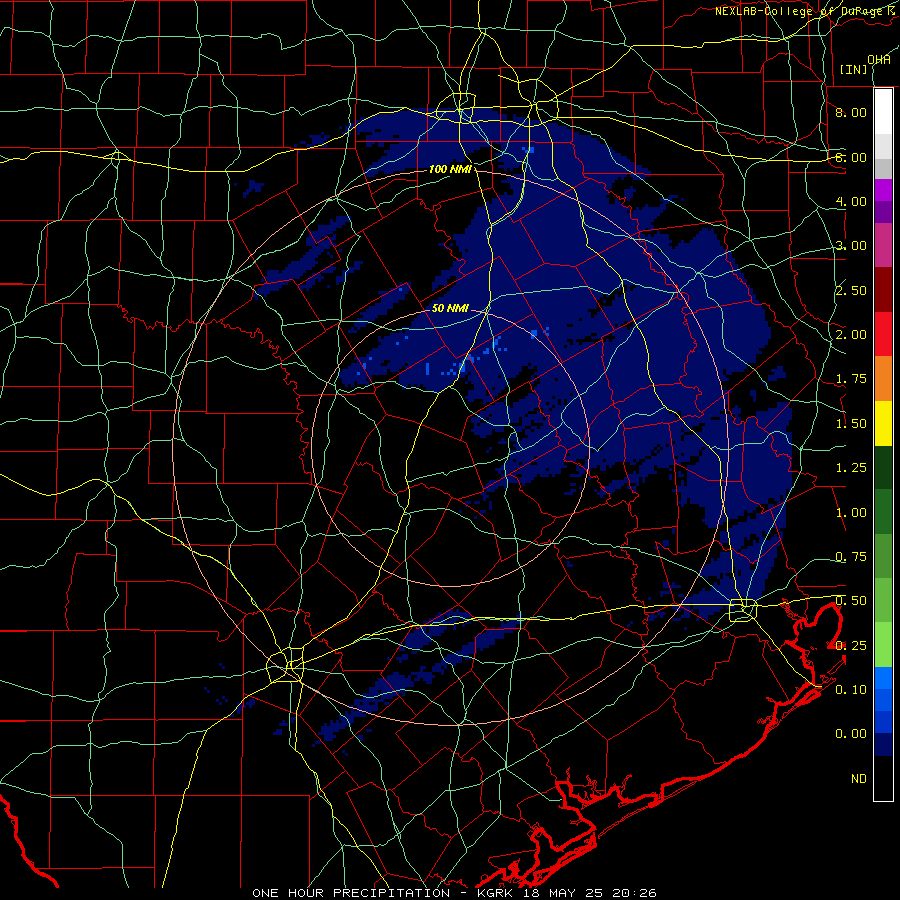Click the 100 NMI range ring label
This screenshot has height=900, width=900.
(450, 169)
